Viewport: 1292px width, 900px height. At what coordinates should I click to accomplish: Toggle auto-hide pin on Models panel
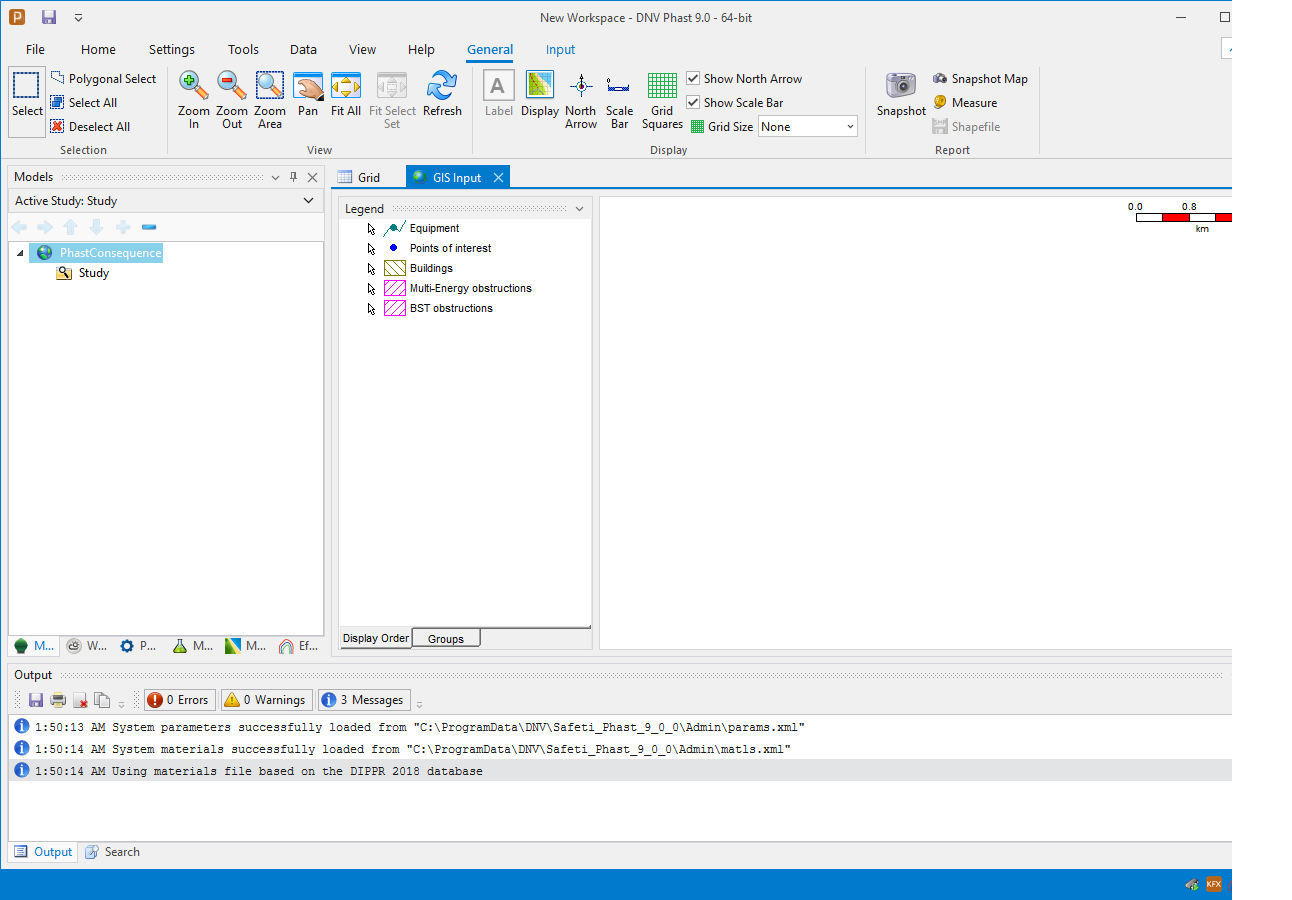pos(294,177)
